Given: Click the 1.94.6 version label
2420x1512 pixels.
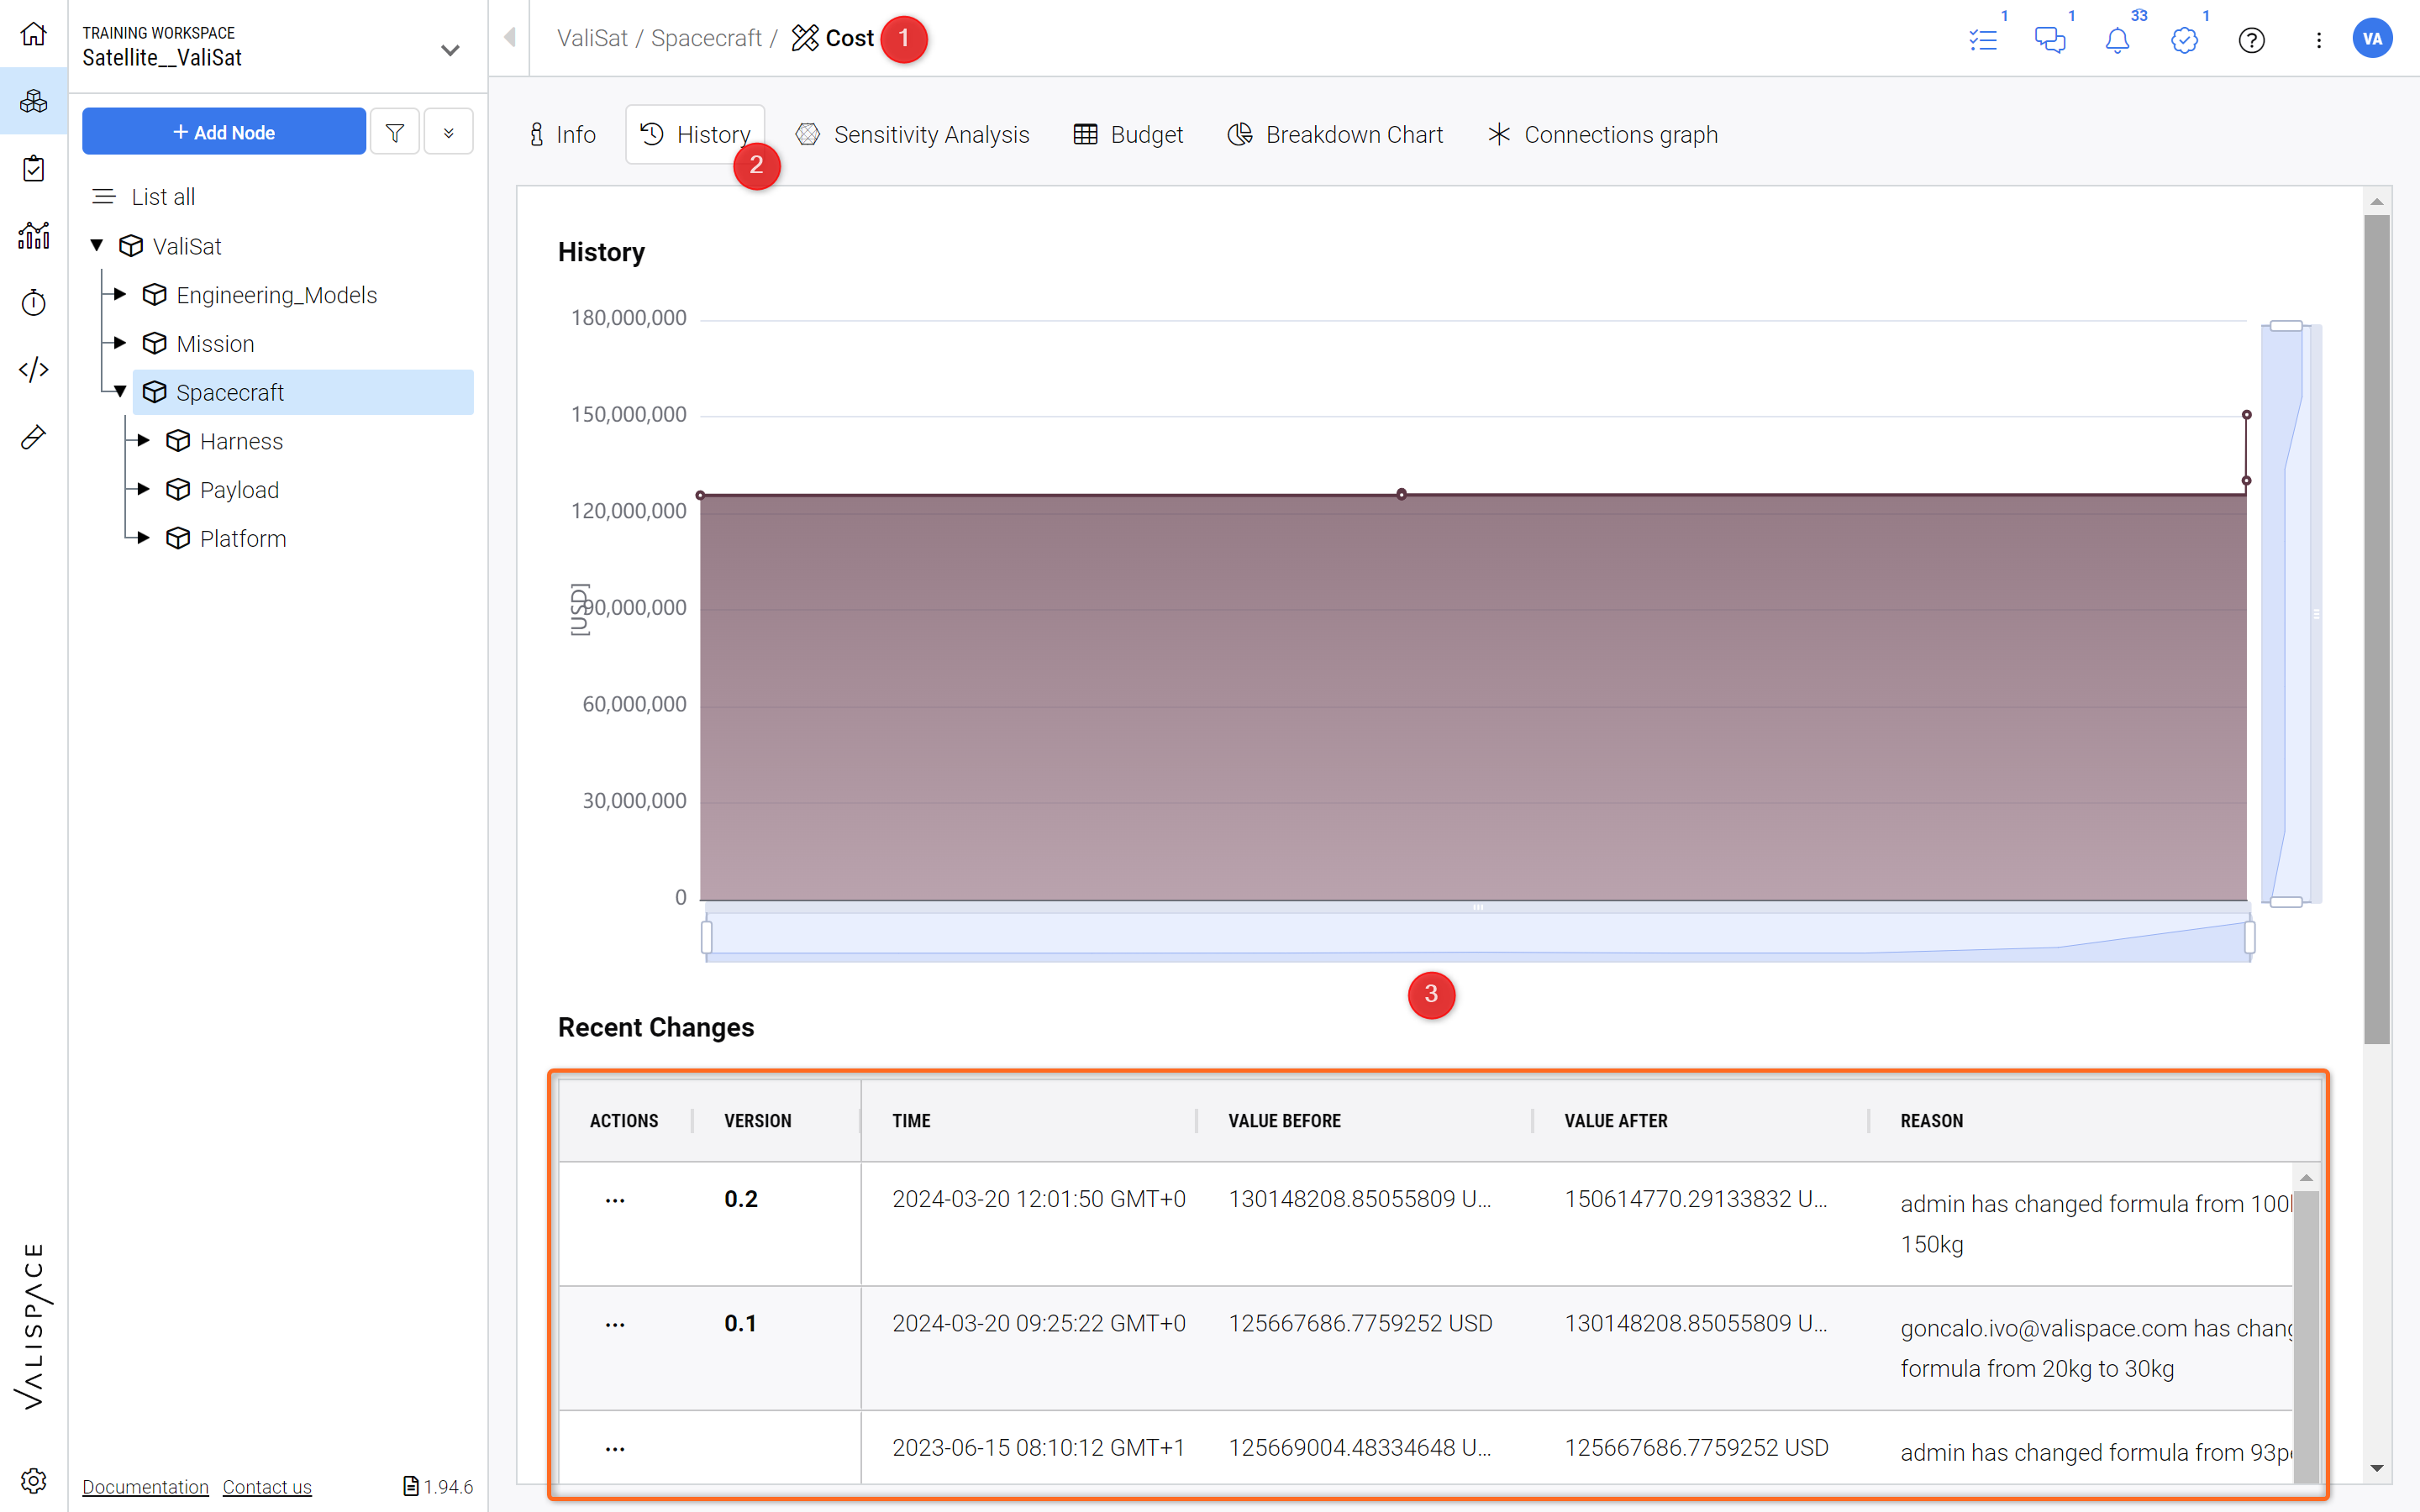Looking at the screenshot, I should coord(438,1486).
